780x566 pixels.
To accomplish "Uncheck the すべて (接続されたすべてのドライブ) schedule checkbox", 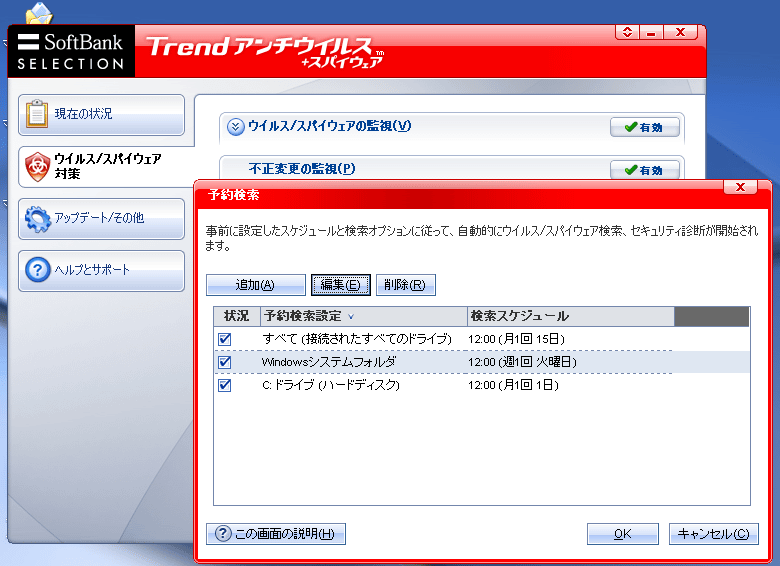I will click(225, 339).
